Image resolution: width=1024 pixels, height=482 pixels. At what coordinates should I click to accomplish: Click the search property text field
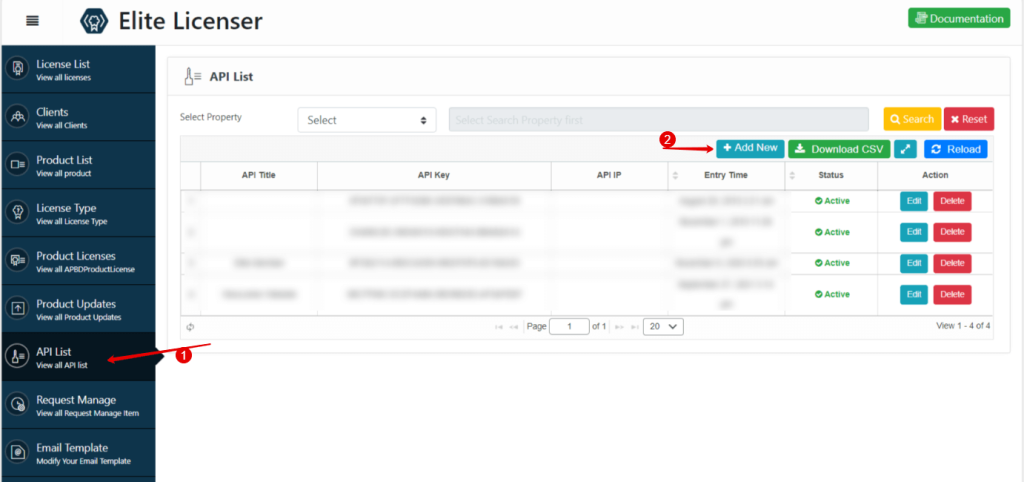(x=658, y=120)
